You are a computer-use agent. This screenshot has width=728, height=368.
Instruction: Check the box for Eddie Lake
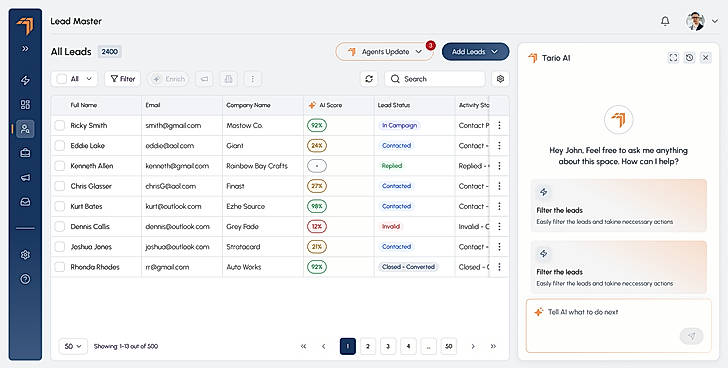(x=60, y=146)
